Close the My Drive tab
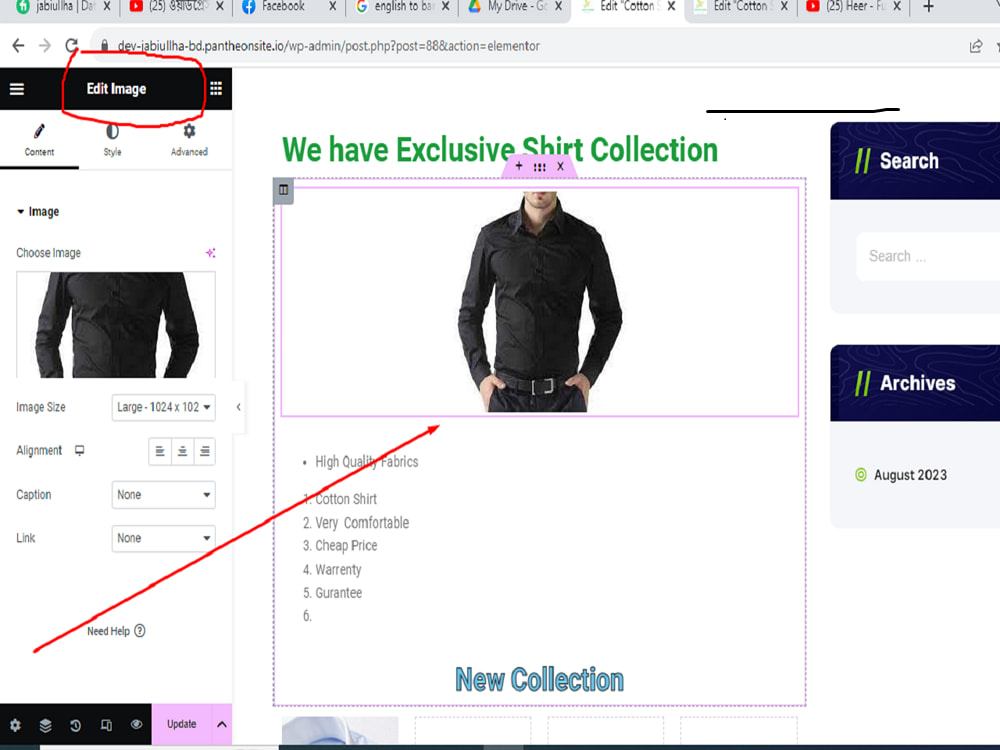 pos(558,6)
